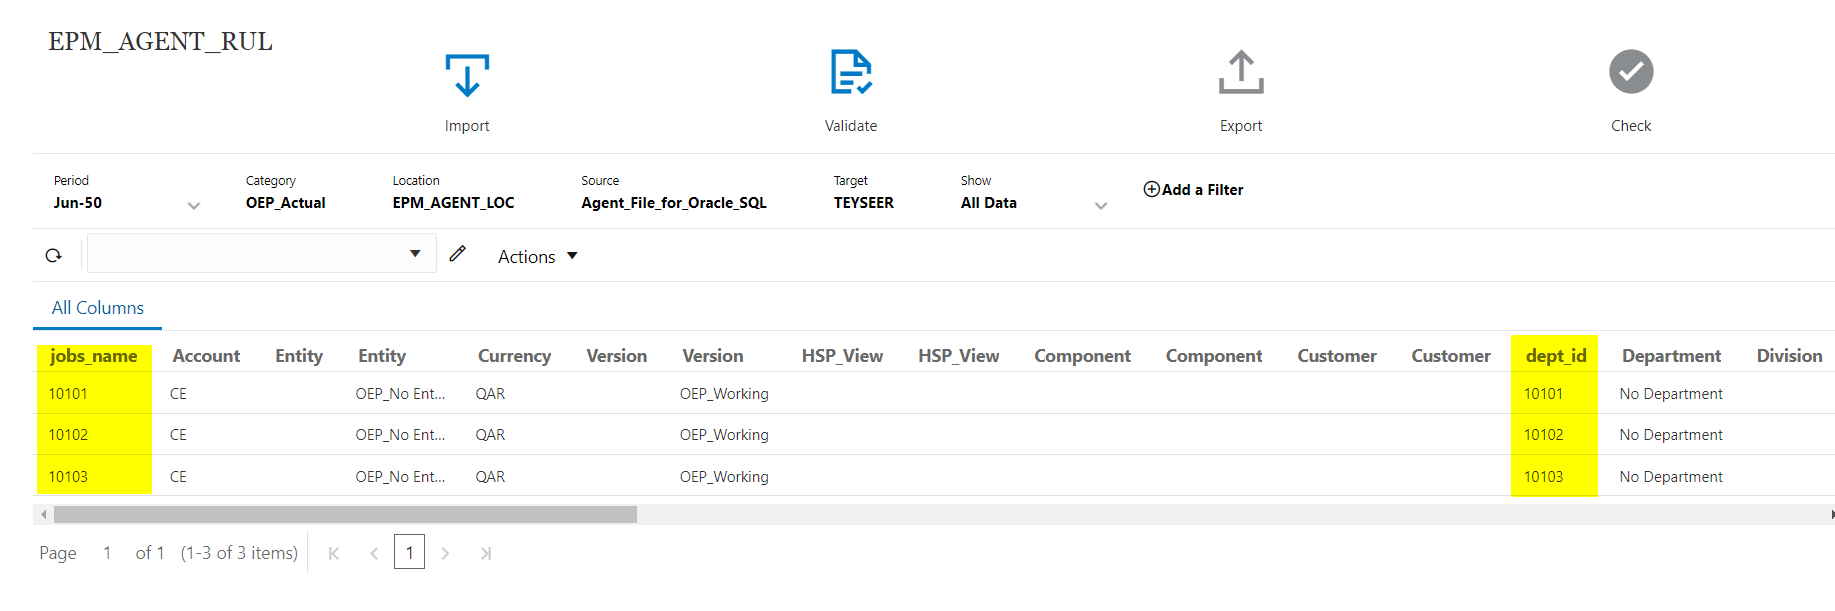
Task: Click the Division column header
Action: [x=1789, y=356]
